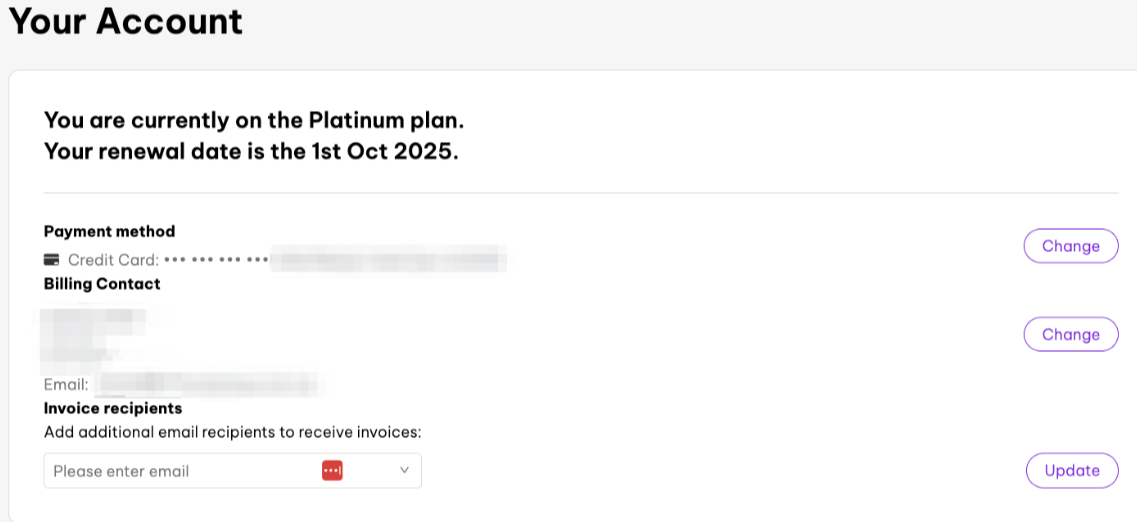Click the credit card icon under Payment method
1137x522 pixels.
pos(52,260)
